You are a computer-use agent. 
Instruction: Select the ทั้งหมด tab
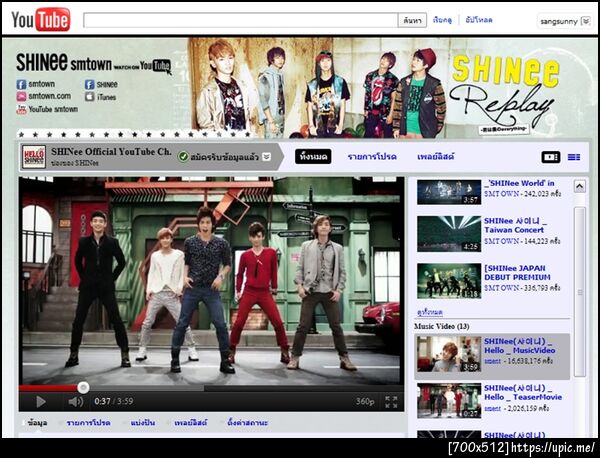(x=313, y=156)
